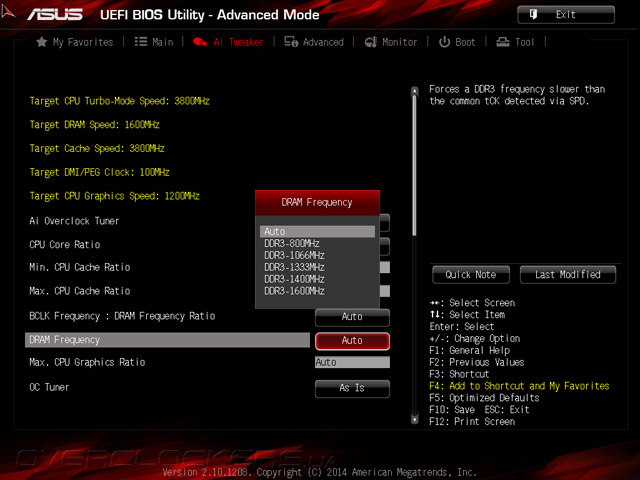Open BCLK Frequency DRAM Ratio Auto dropdown

click(352, 317)
